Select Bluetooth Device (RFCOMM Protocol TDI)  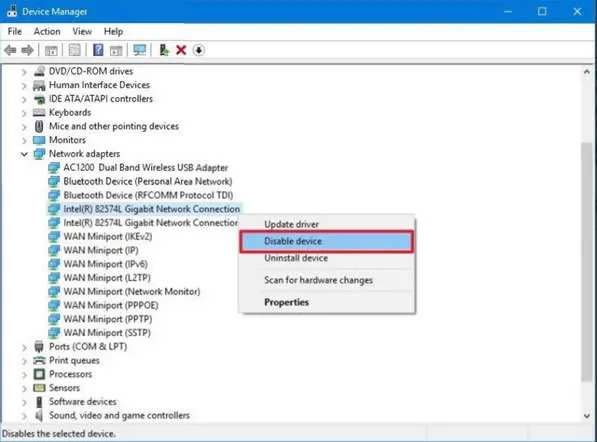tap(148, 195)
